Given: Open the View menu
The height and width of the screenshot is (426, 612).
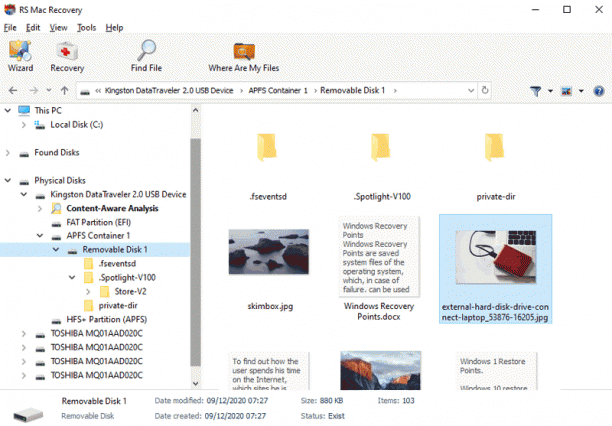Looking at the screenshot, I should tap(59, 28).
